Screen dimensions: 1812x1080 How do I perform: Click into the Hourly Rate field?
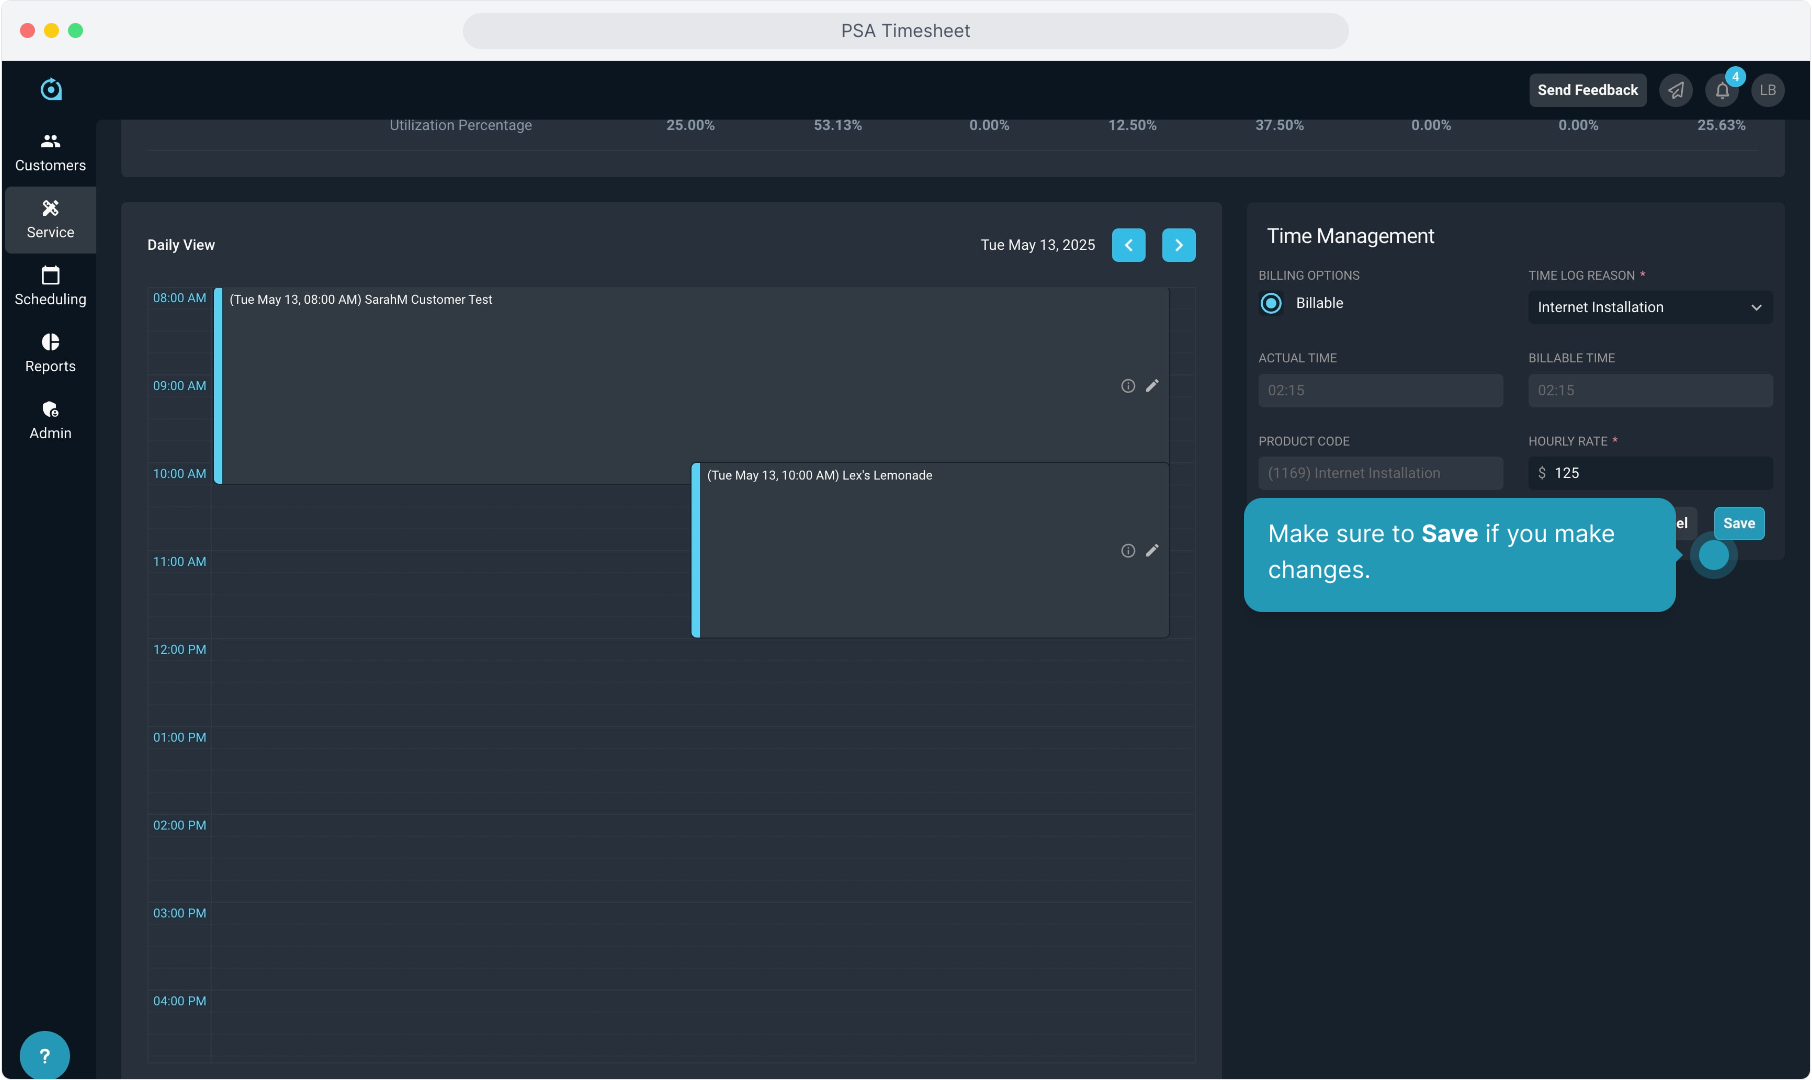pos(1658,473)
